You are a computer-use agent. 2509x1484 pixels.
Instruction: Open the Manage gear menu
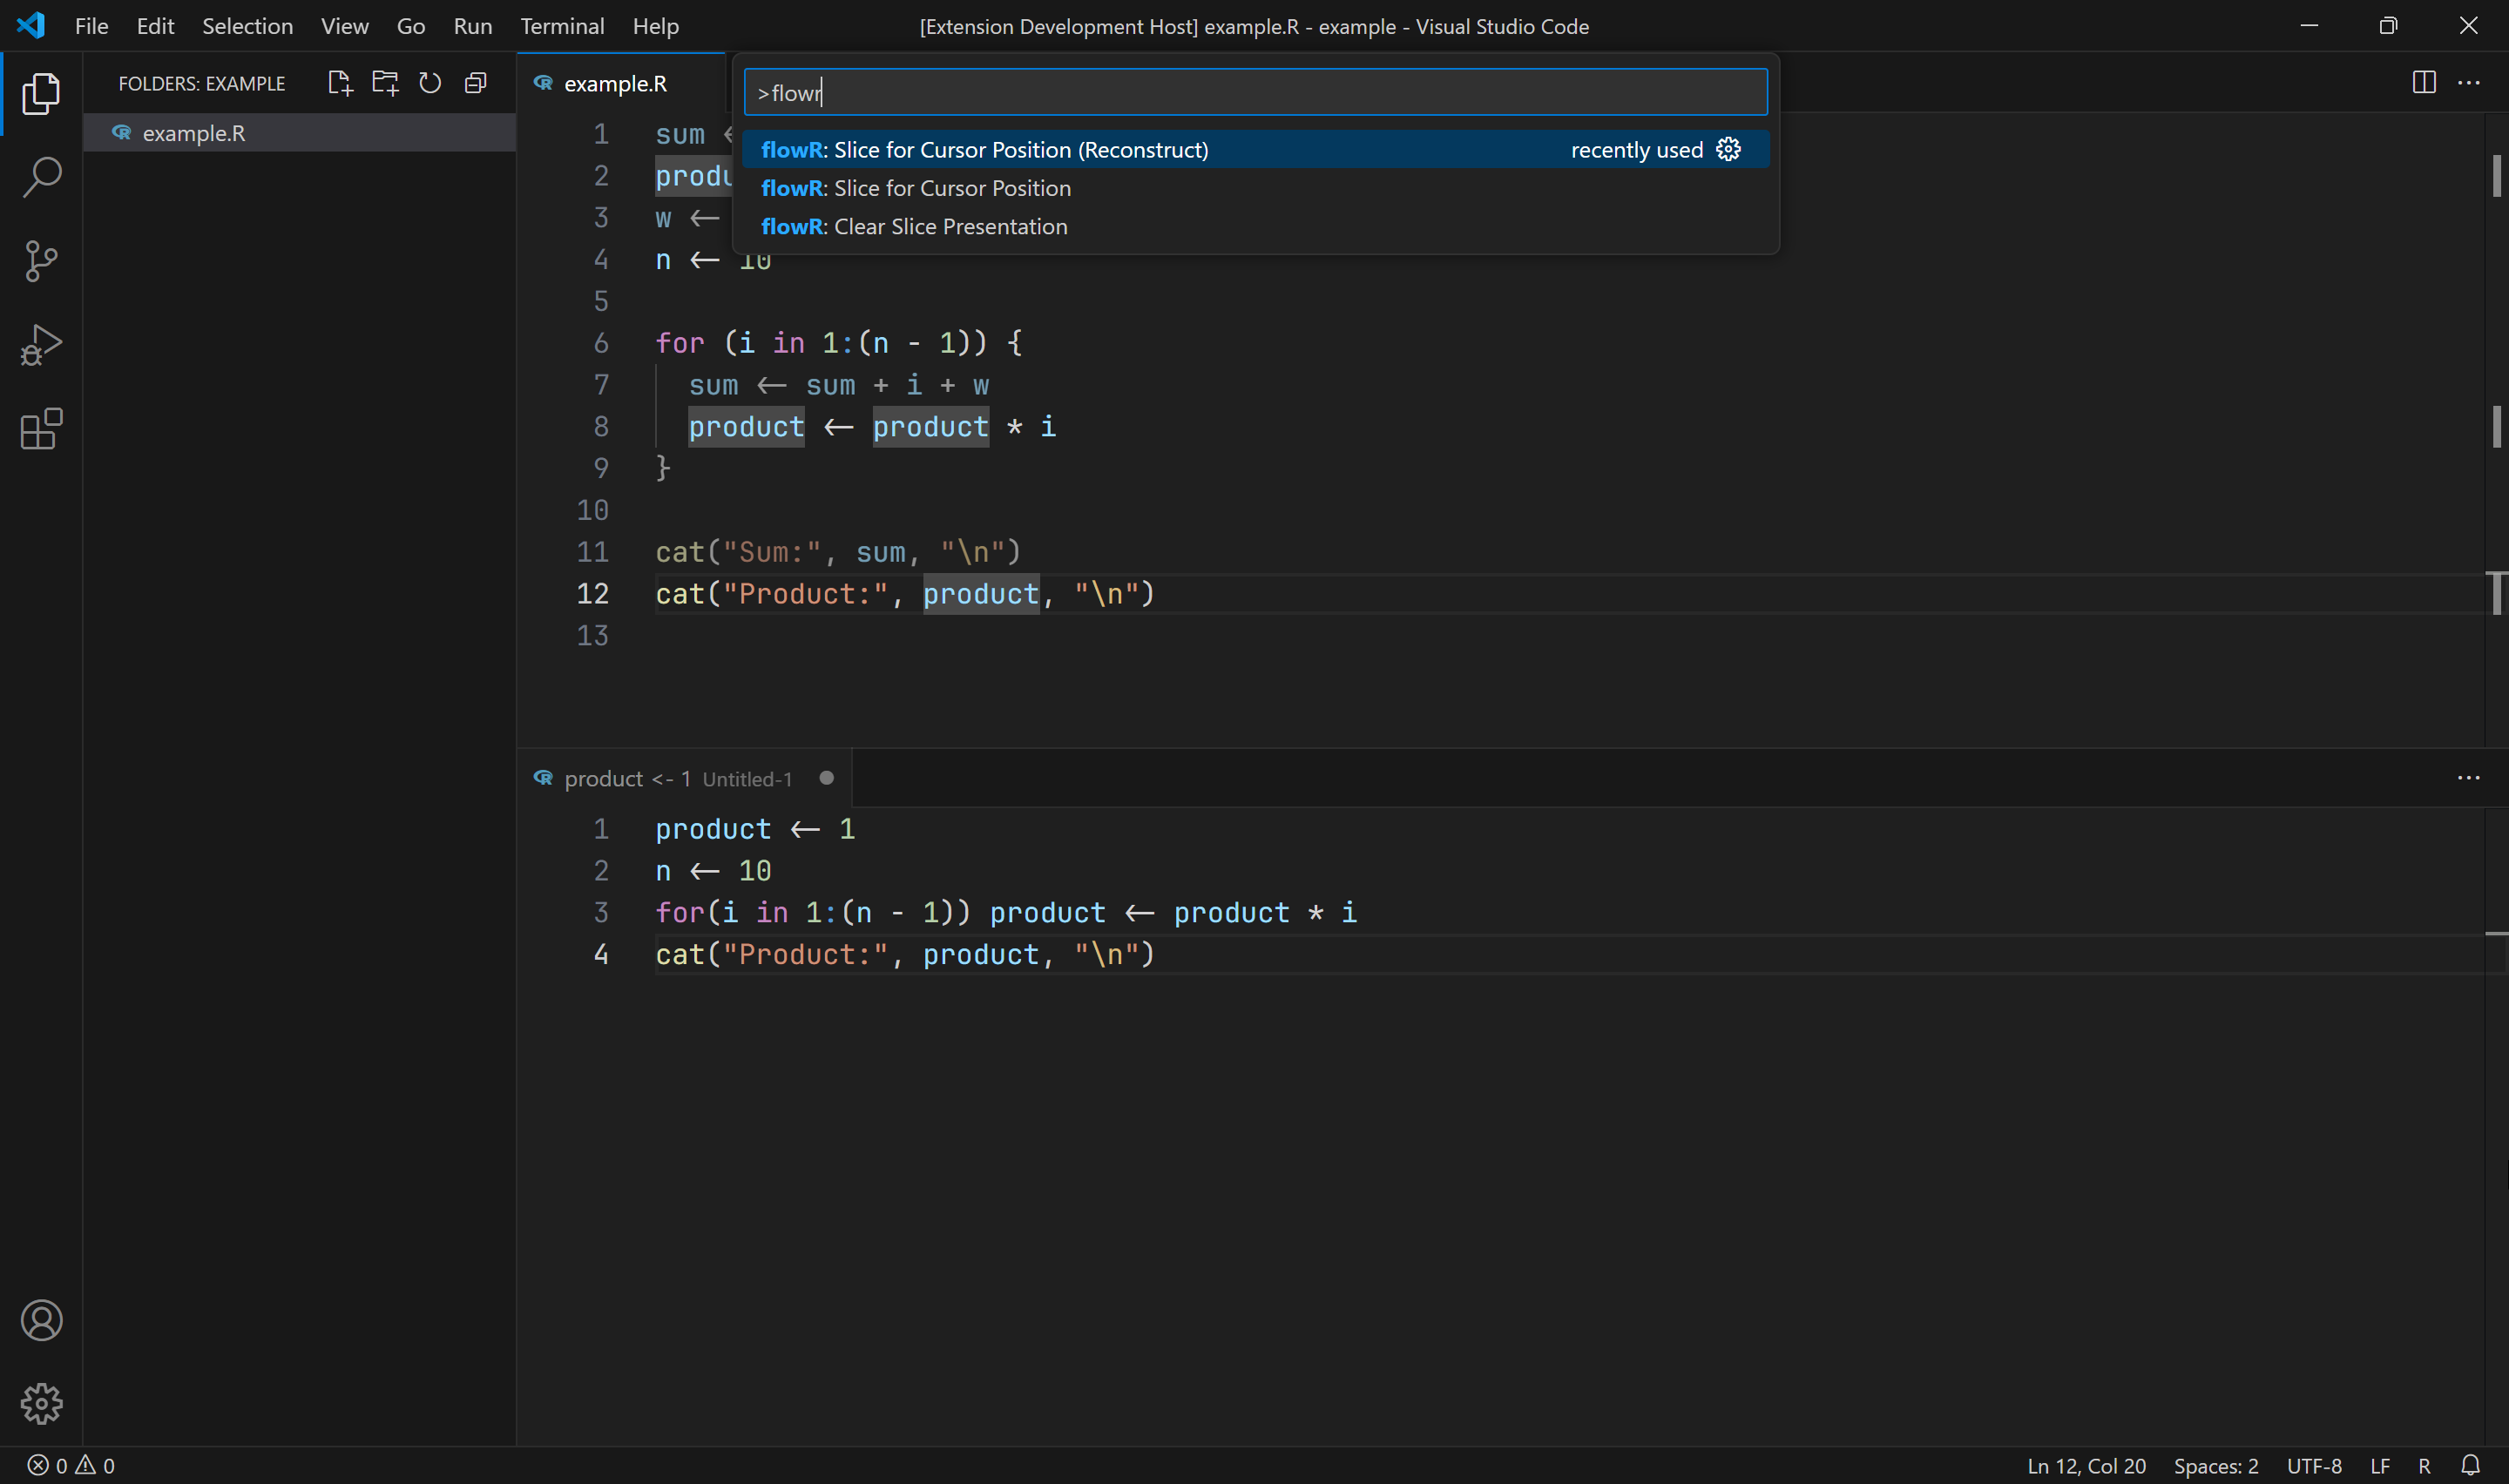(41, 1404)
